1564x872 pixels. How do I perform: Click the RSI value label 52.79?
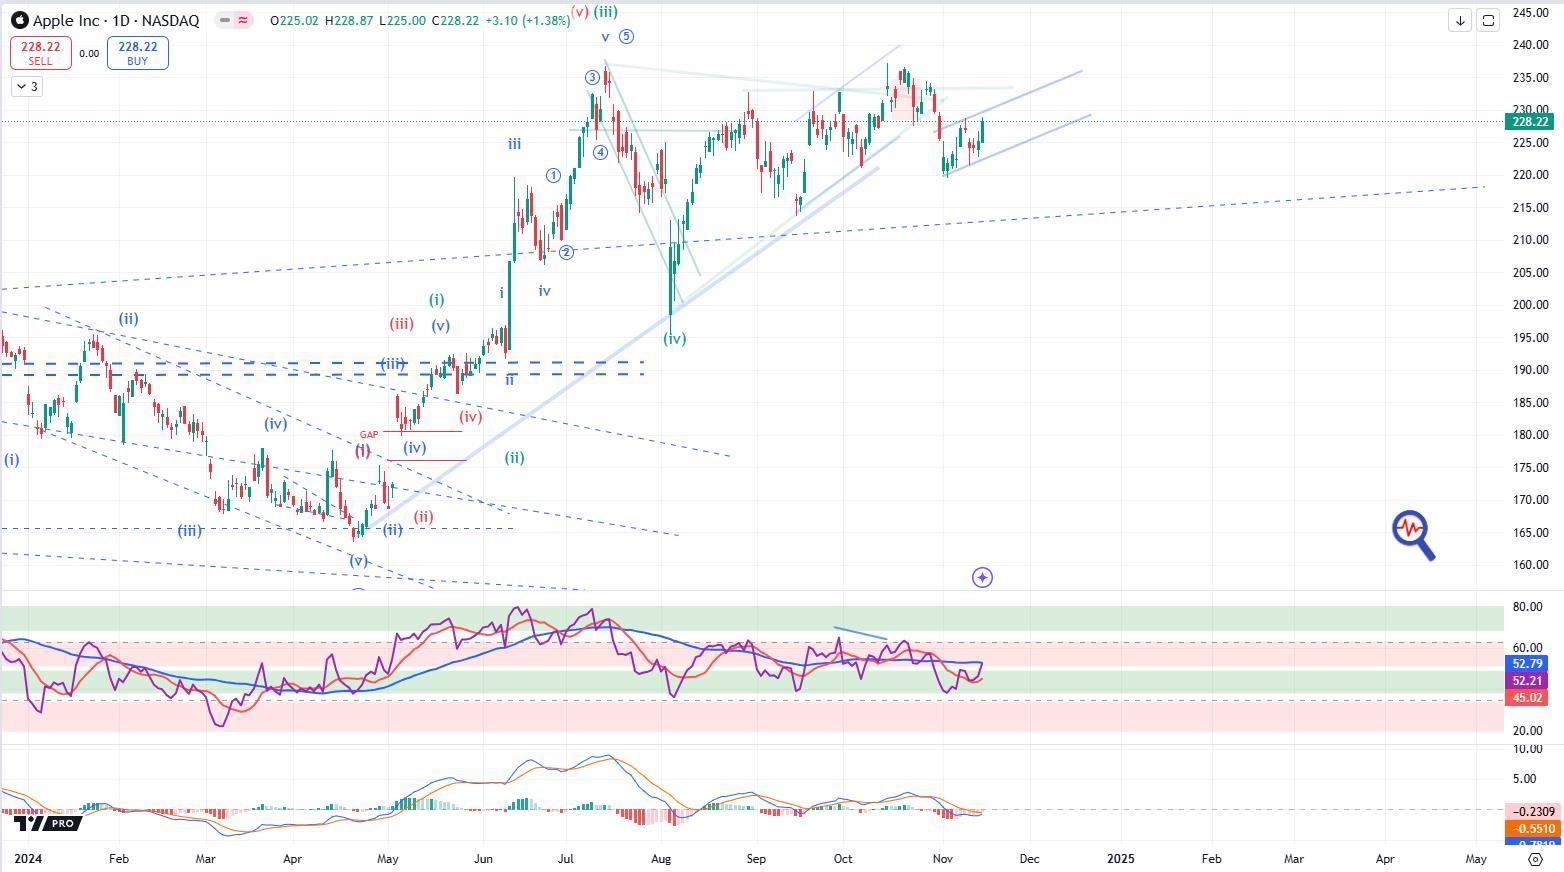(1527, 664)
